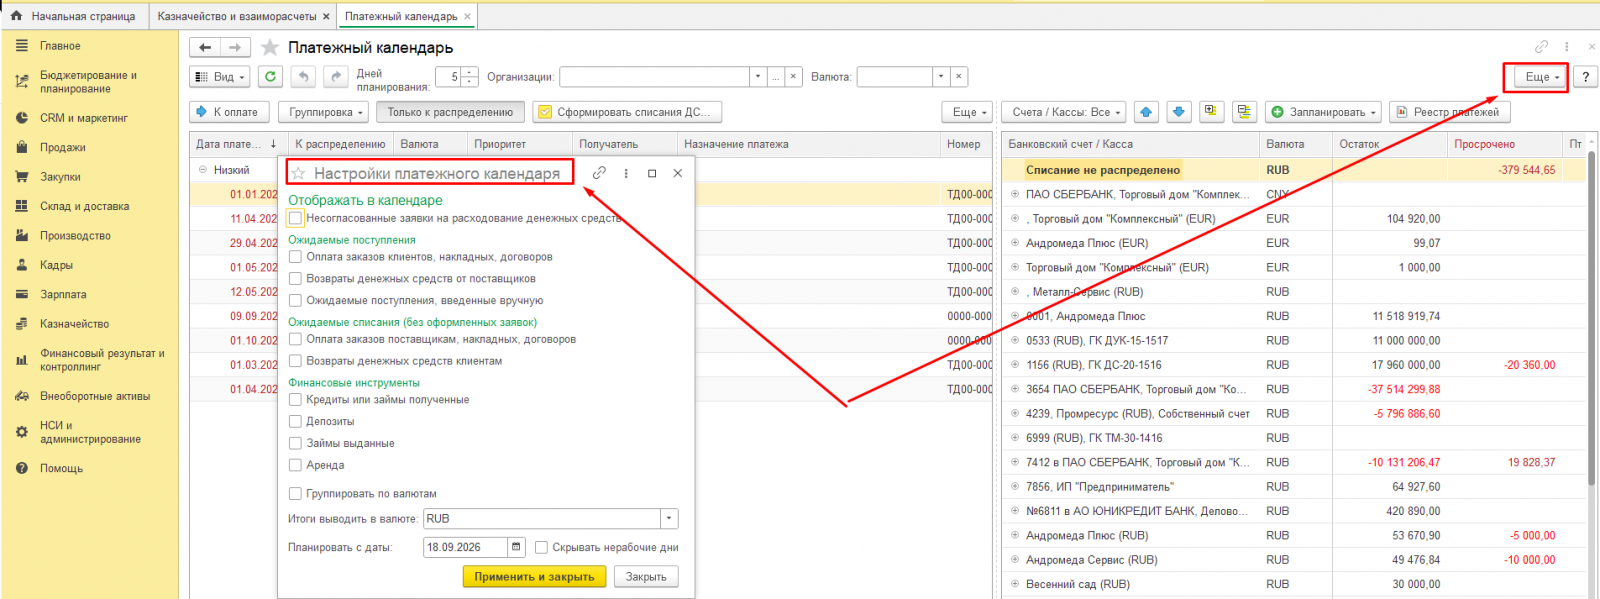Copy link to the settings dialog via chain icon

pos(599,173)
